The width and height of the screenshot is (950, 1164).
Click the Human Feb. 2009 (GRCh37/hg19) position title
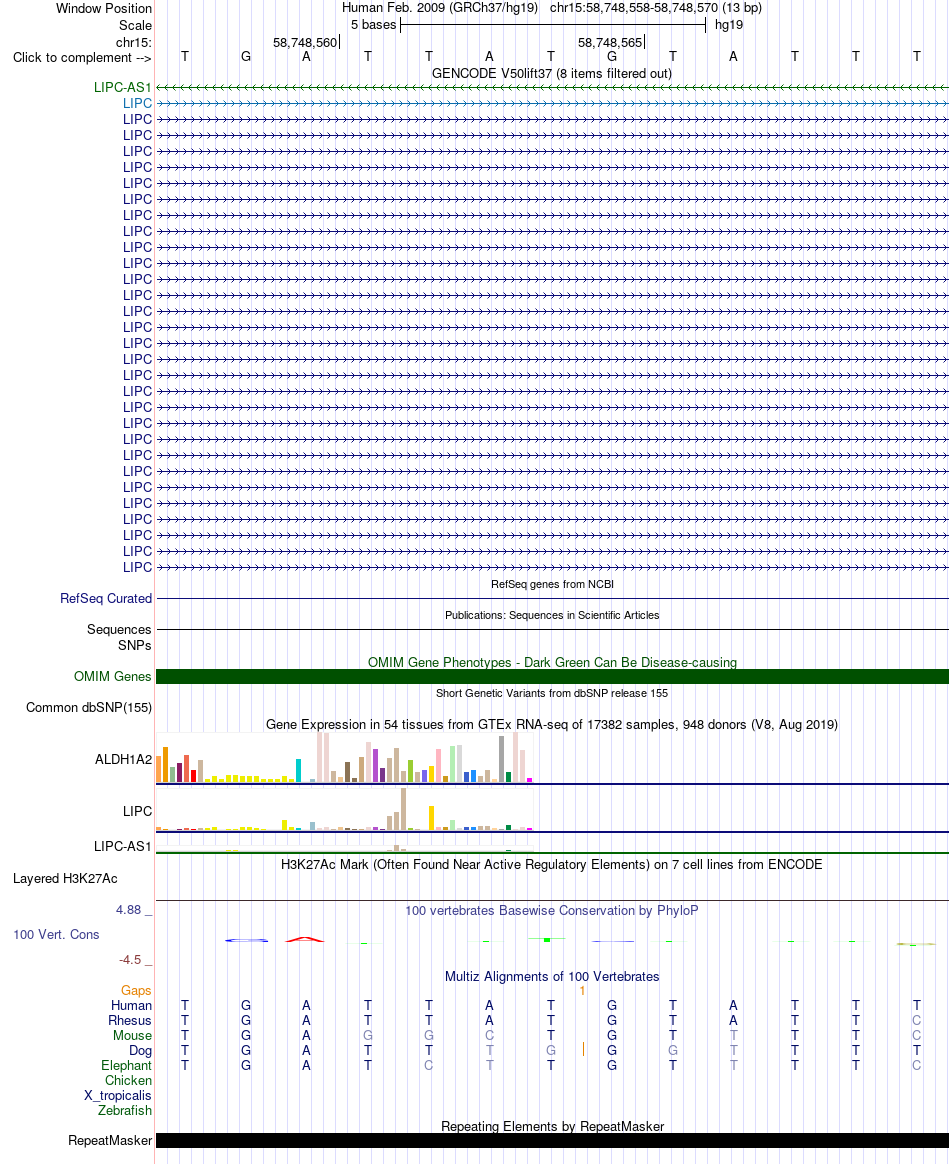coord(439,8)
